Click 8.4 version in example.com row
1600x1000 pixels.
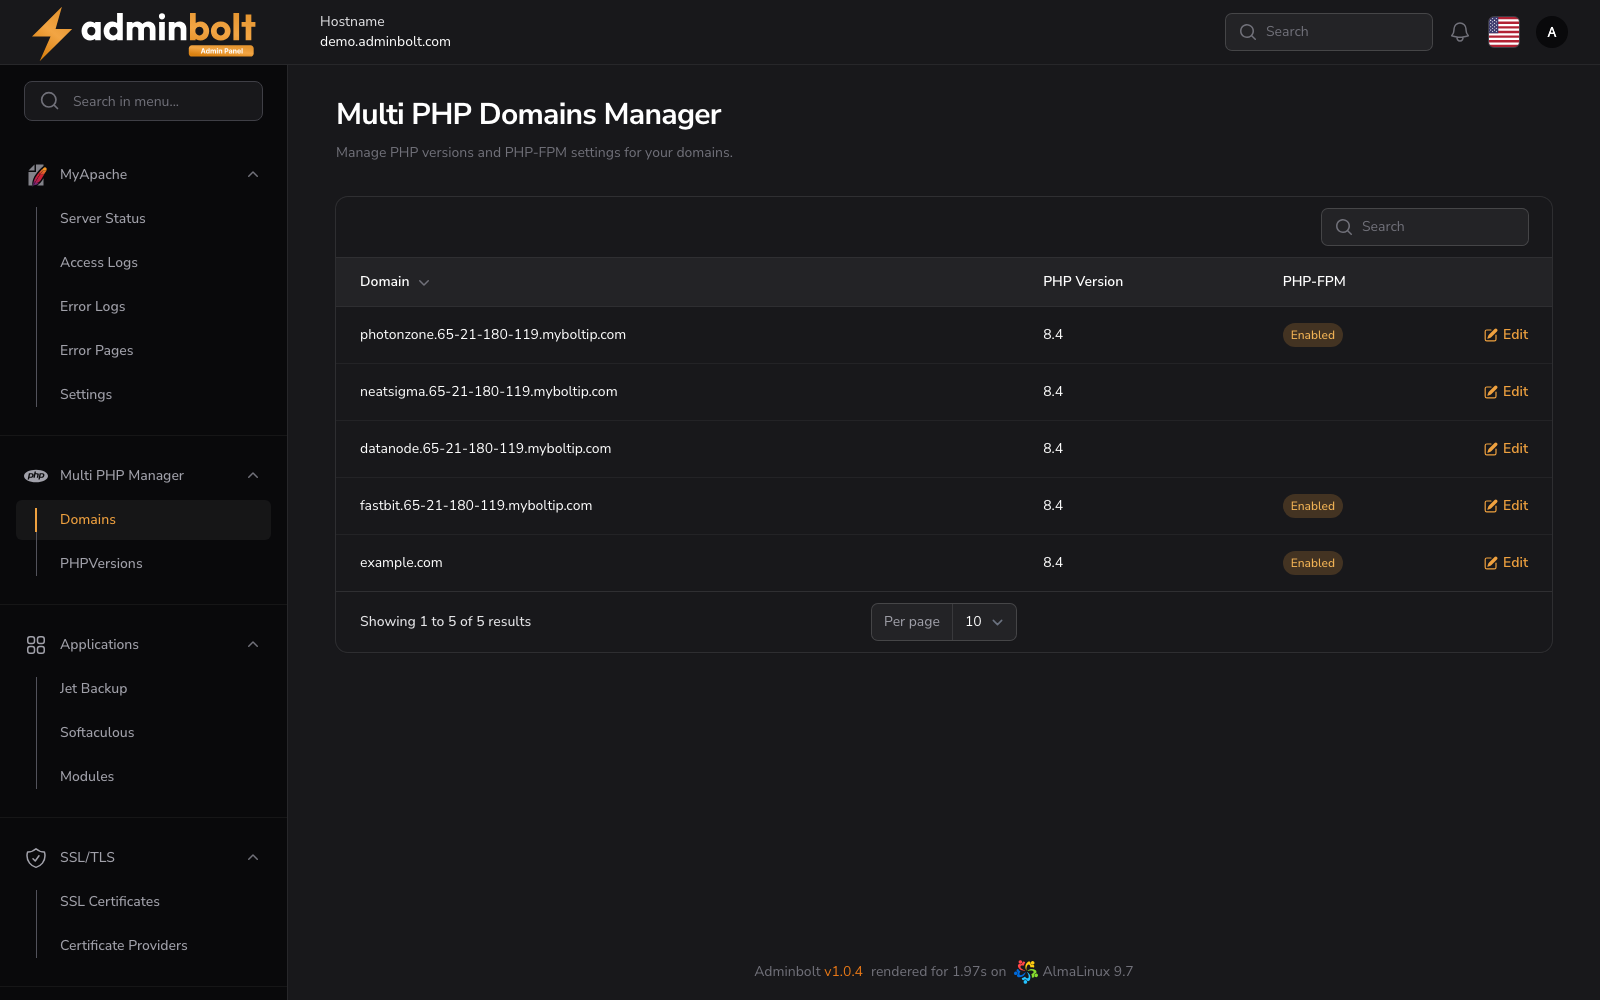coord(1053,563)
